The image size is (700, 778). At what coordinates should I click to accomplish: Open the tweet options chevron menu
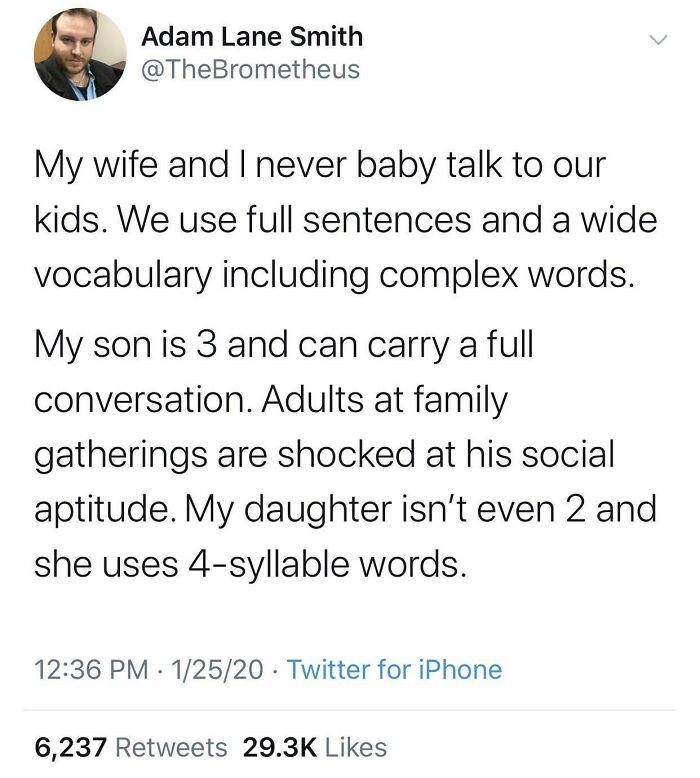[657, 40]
